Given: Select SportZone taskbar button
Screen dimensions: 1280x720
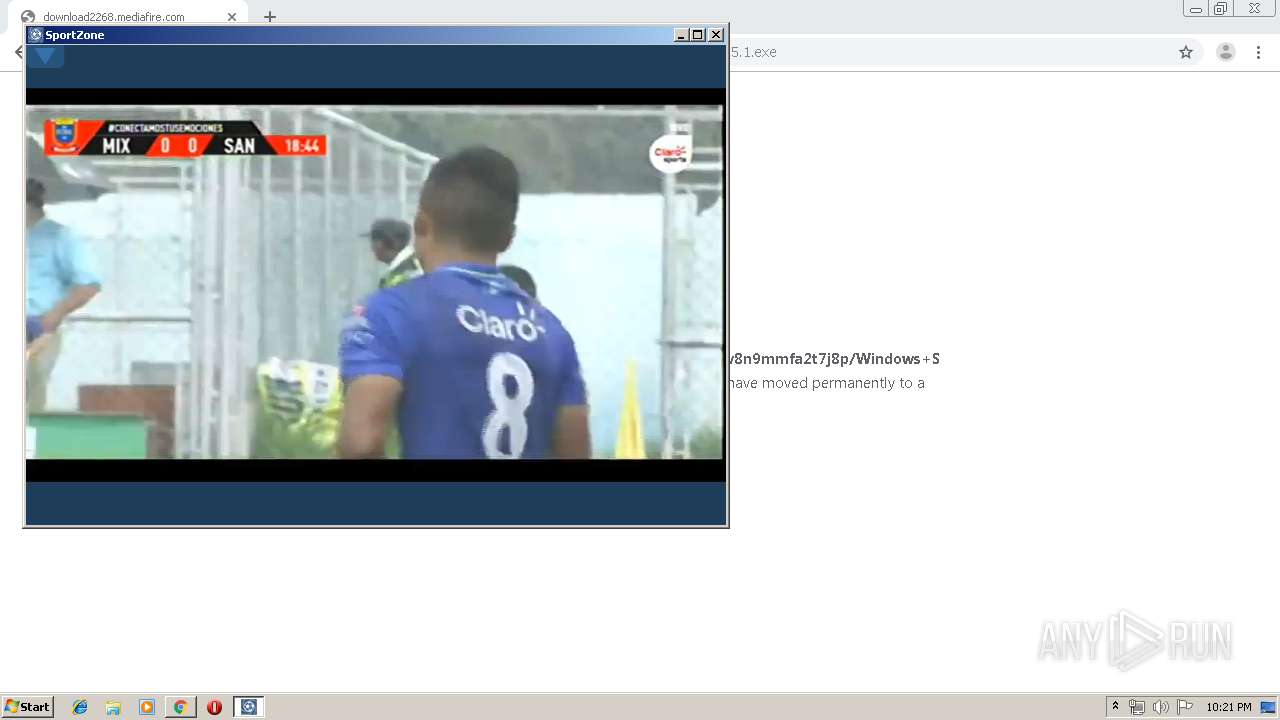Looking at the screenshot, I should 249,707.
